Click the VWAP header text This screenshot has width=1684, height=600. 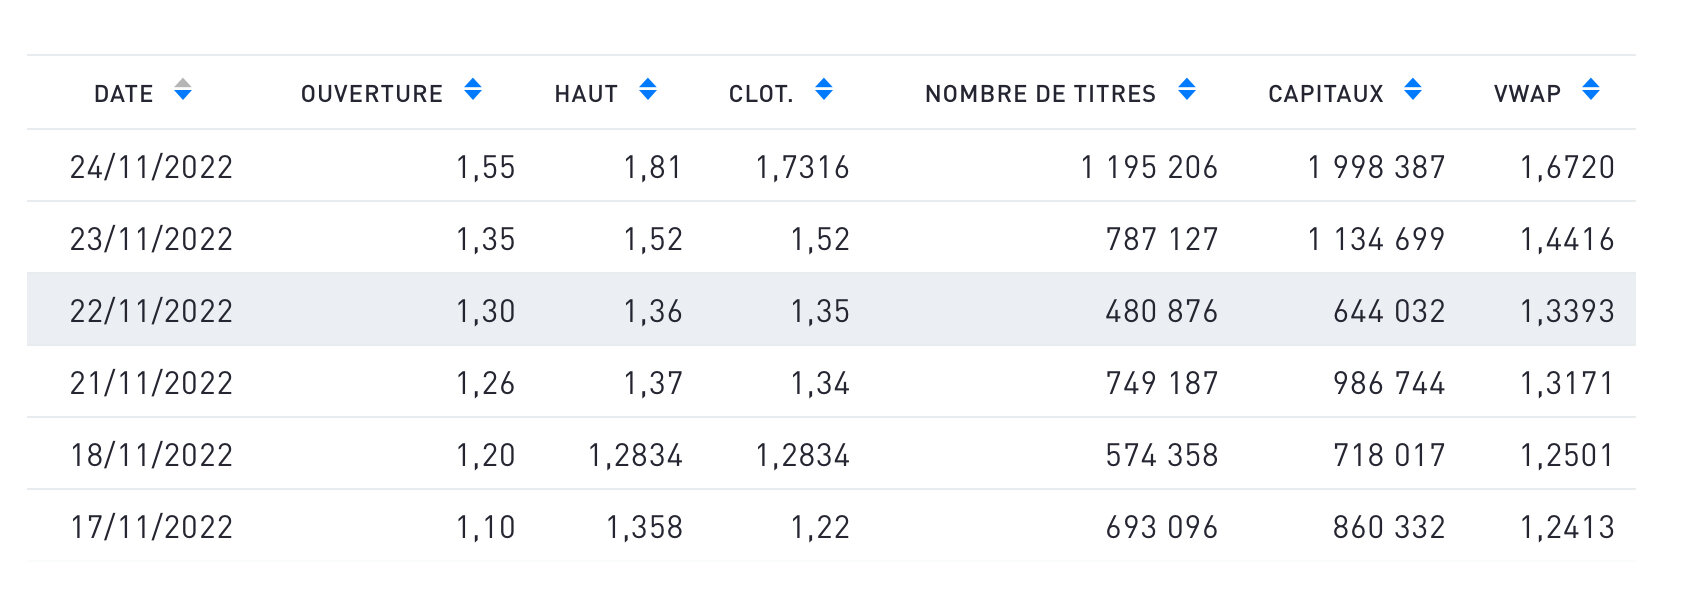coord(1527,94)
